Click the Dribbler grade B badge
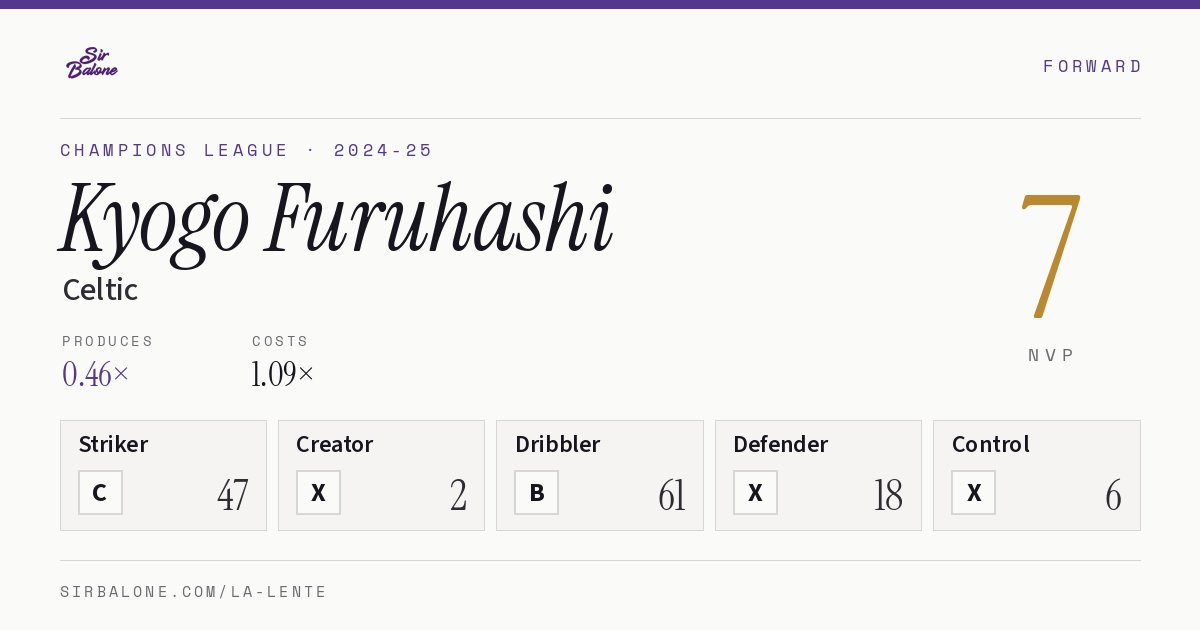 pos(536,493)
